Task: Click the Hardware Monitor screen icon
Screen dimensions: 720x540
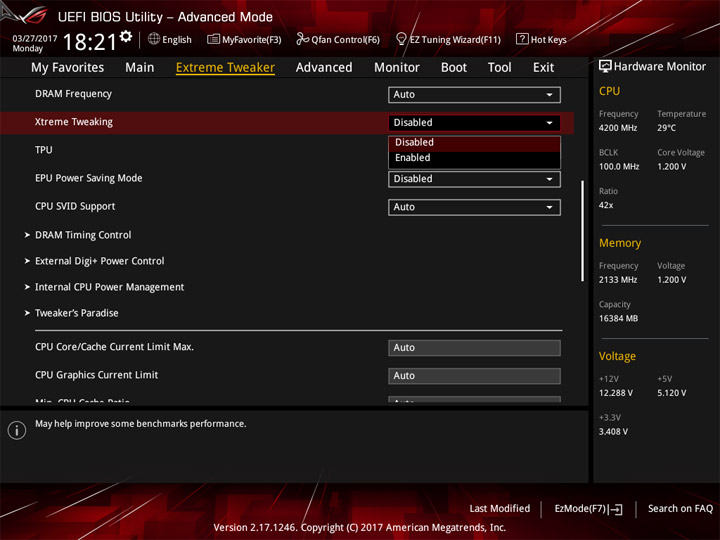Action: point(605,67)
